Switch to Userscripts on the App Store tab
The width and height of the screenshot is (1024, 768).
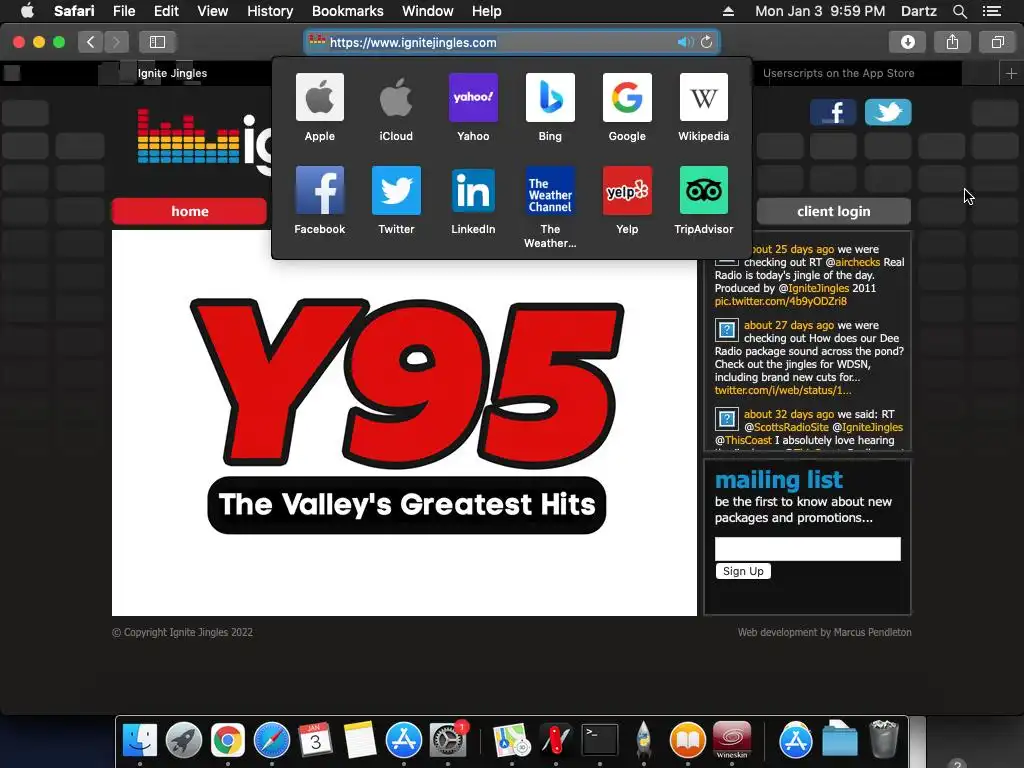839,73
